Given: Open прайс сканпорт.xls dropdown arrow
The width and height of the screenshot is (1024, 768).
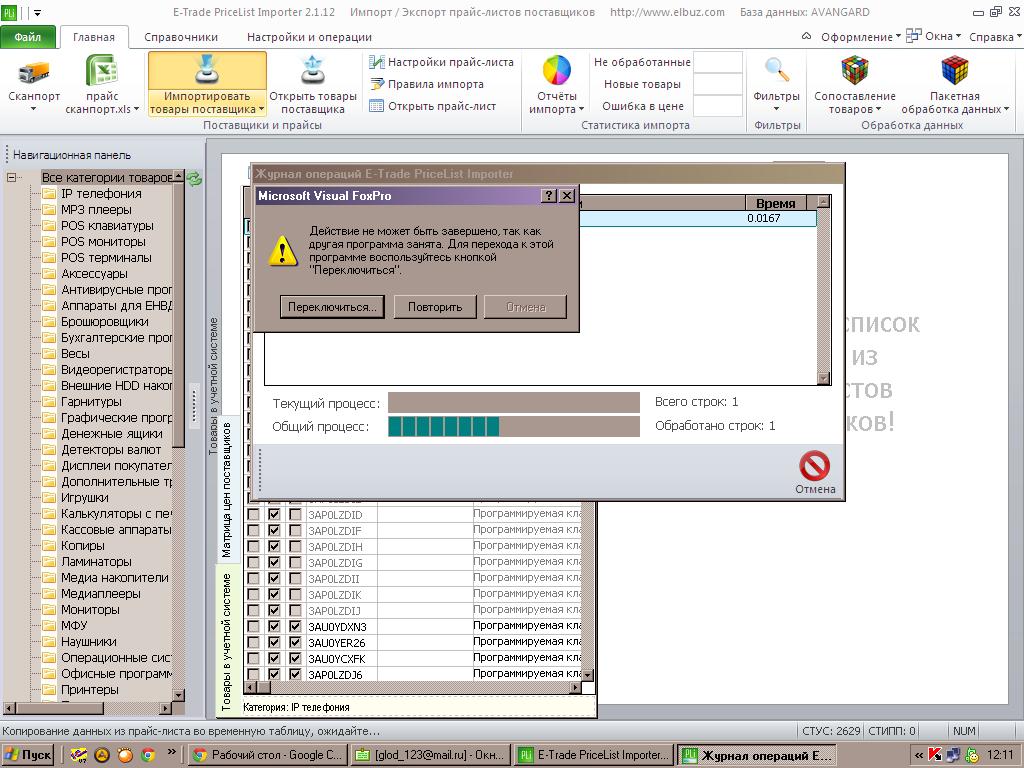Looking at the screenshot, I should [136, 110].
